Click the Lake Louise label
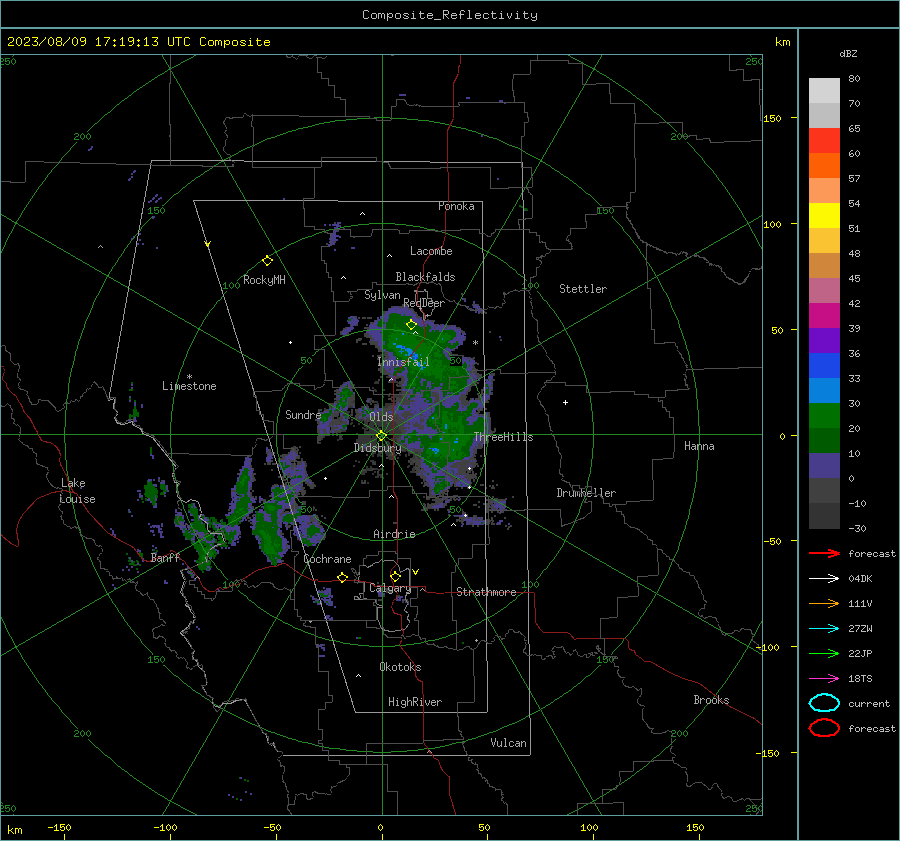The image size is (900, 841). (x=77, y=491)
